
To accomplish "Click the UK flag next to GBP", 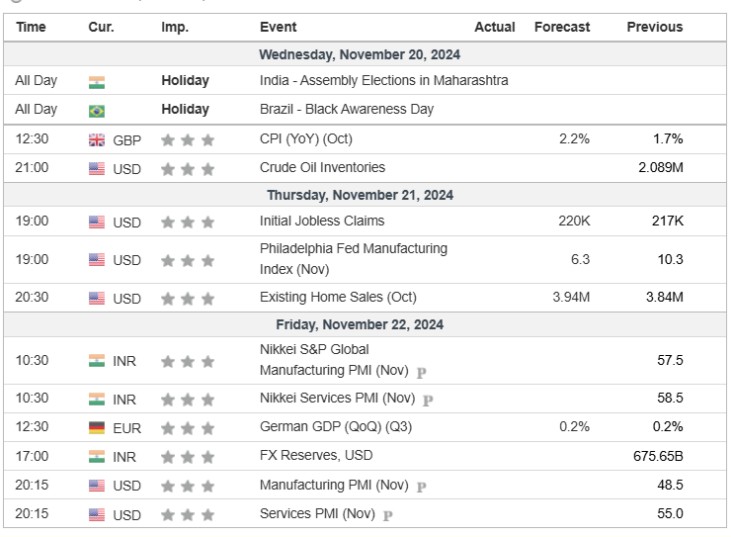I will point(97,140).
